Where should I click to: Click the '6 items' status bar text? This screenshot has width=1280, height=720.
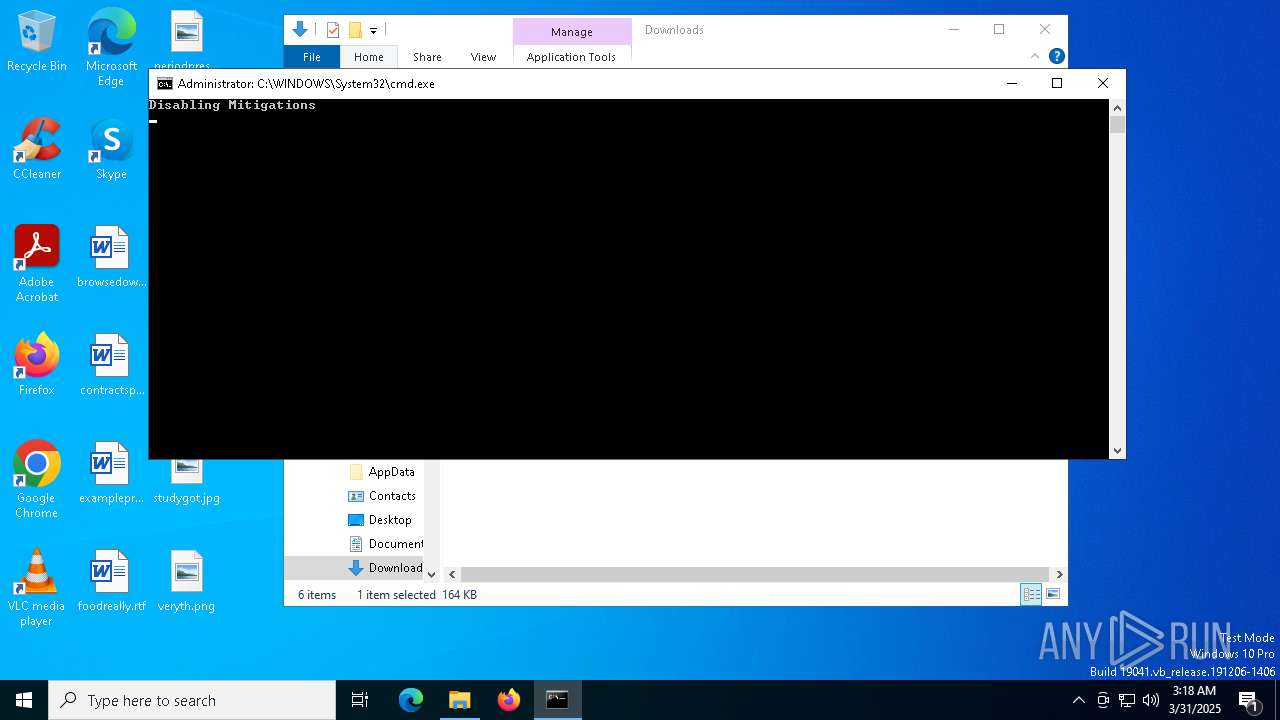[x=317, y=595]
